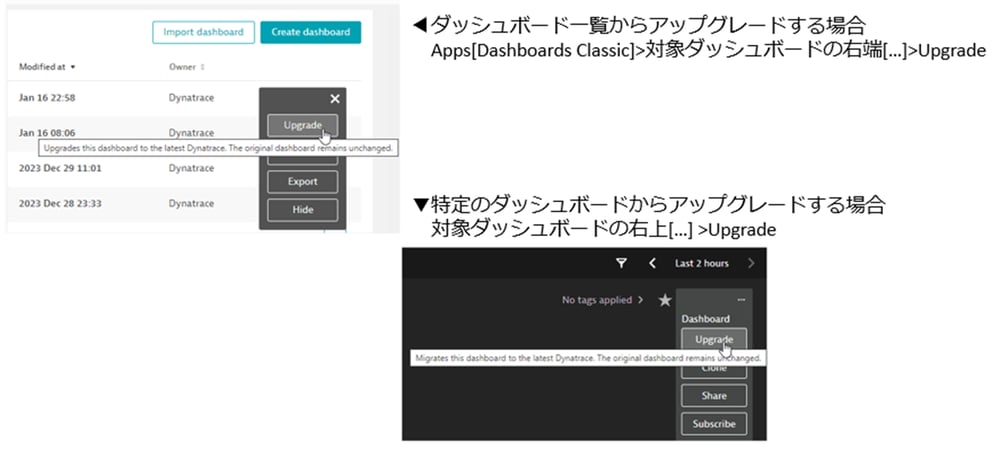The width and height of the screenshot is (1000, 468).
Task: Open the three-dot menu above Dashboard
Action: tap(741, 300)
